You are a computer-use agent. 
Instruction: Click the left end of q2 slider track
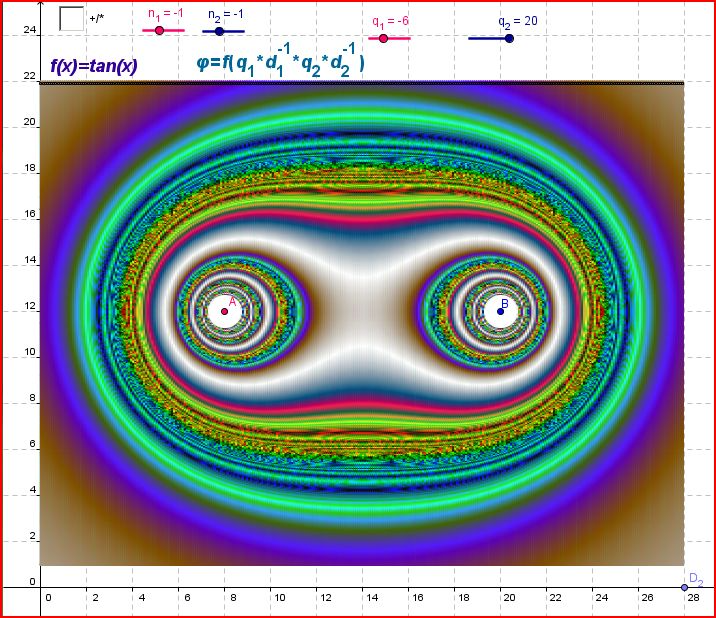[x=471, y=38]
